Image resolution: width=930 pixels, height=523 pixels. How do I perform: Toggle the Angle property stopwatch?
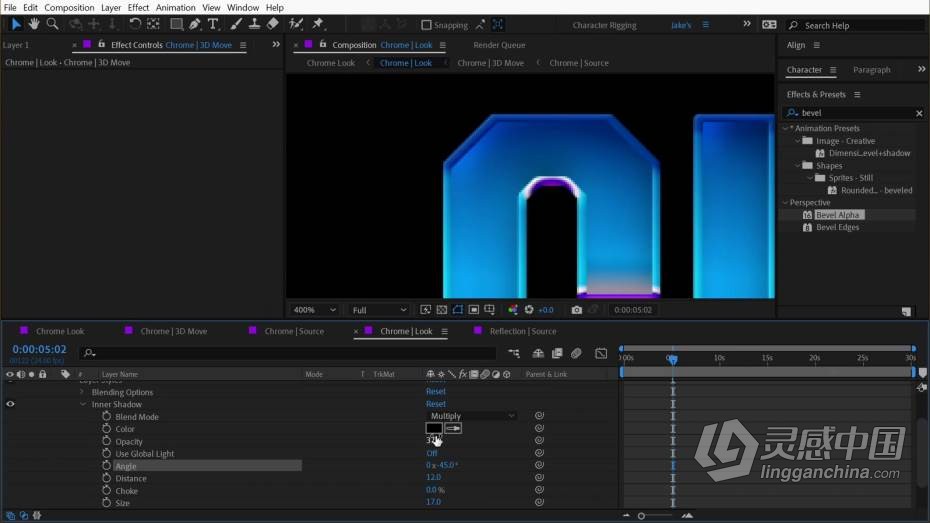pos(107,465)
